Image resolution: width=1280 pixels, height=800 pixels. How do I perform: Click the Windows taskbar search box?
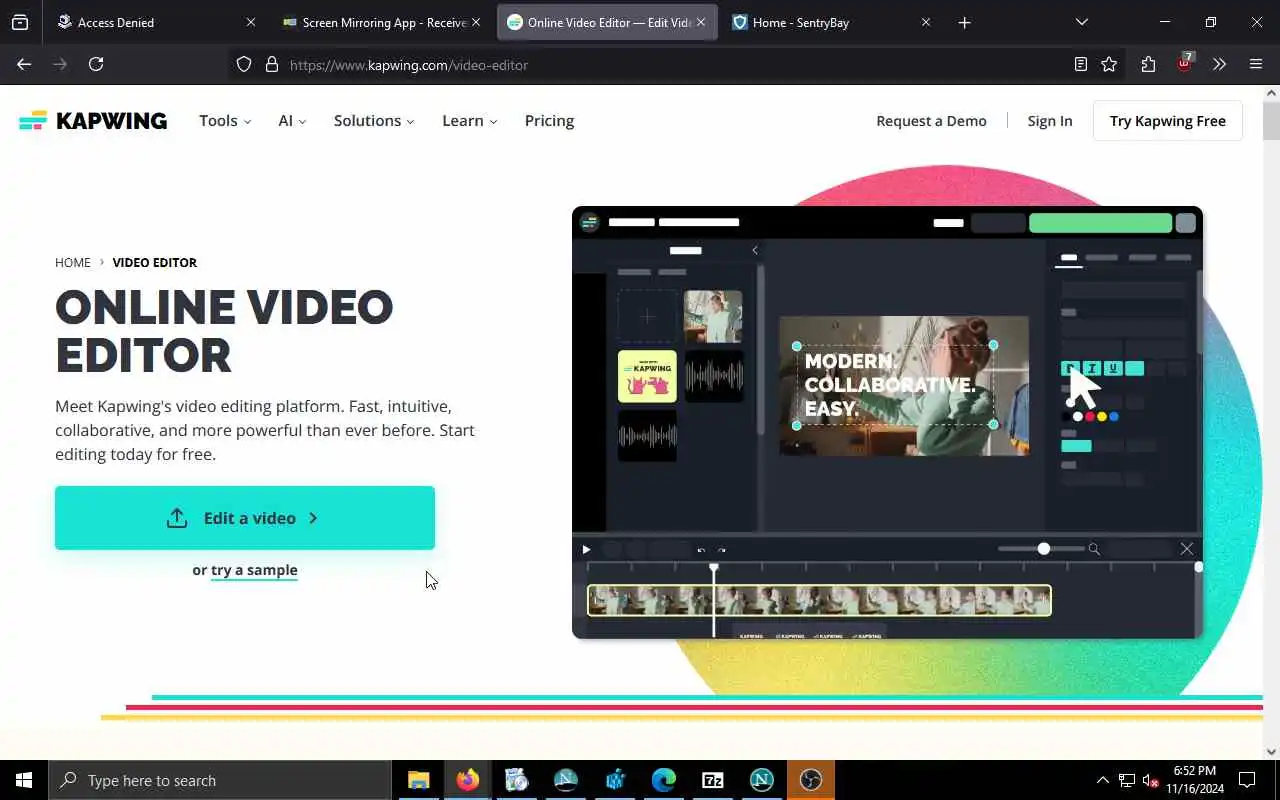[220, 780]
